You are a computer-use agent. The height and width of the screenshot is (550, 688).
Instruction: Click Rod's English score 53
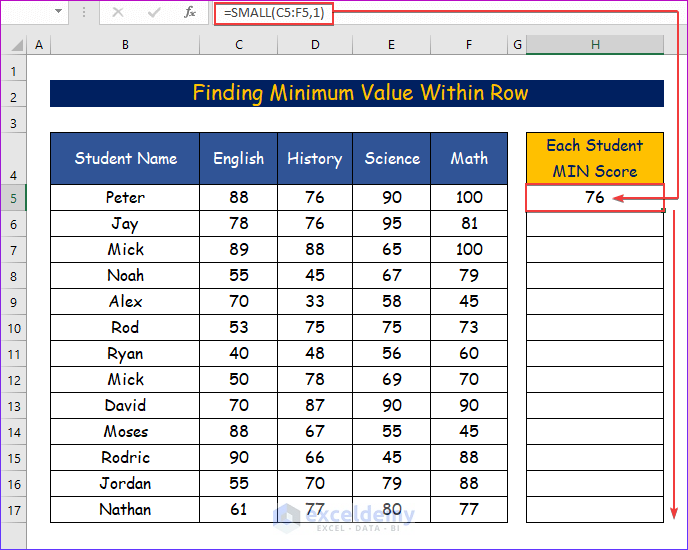point(239,327)
